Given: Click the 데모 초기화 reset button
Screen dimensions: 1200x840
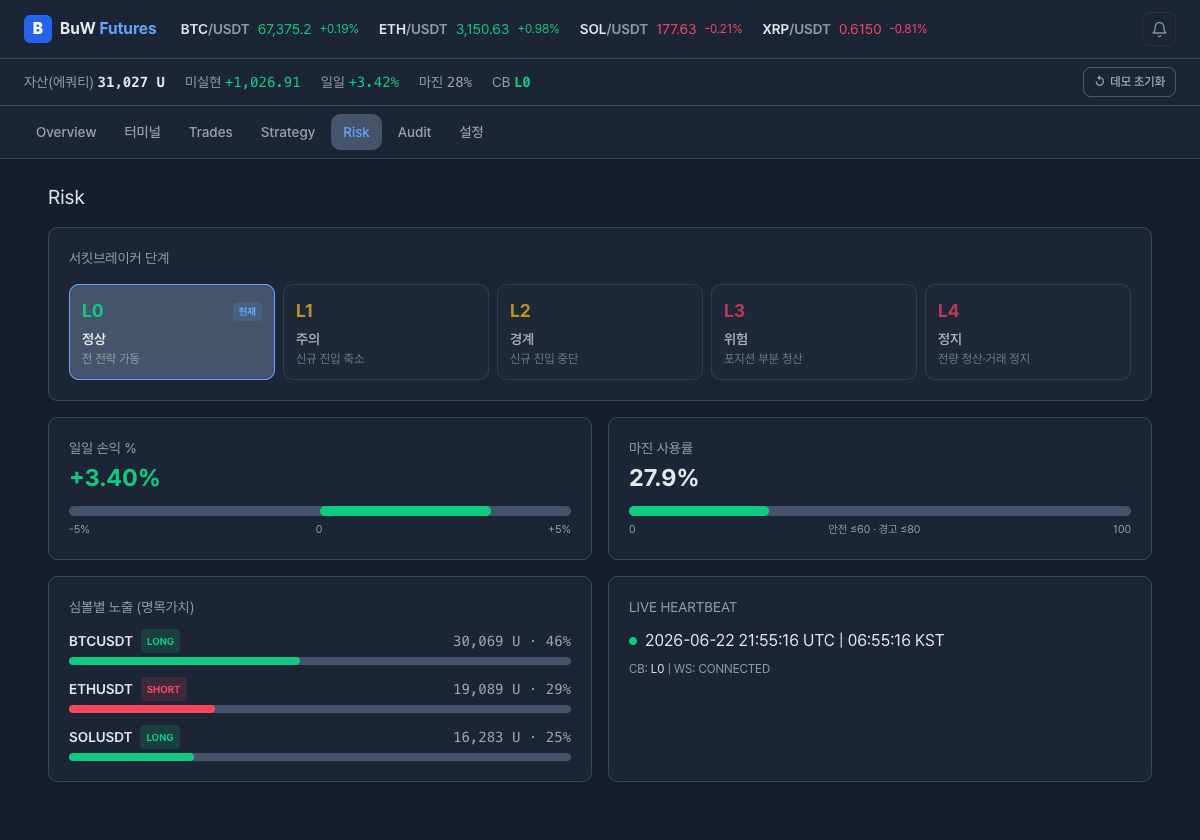Looking at the screenshot, I should pyautogui.click(x=1129, y=82).
